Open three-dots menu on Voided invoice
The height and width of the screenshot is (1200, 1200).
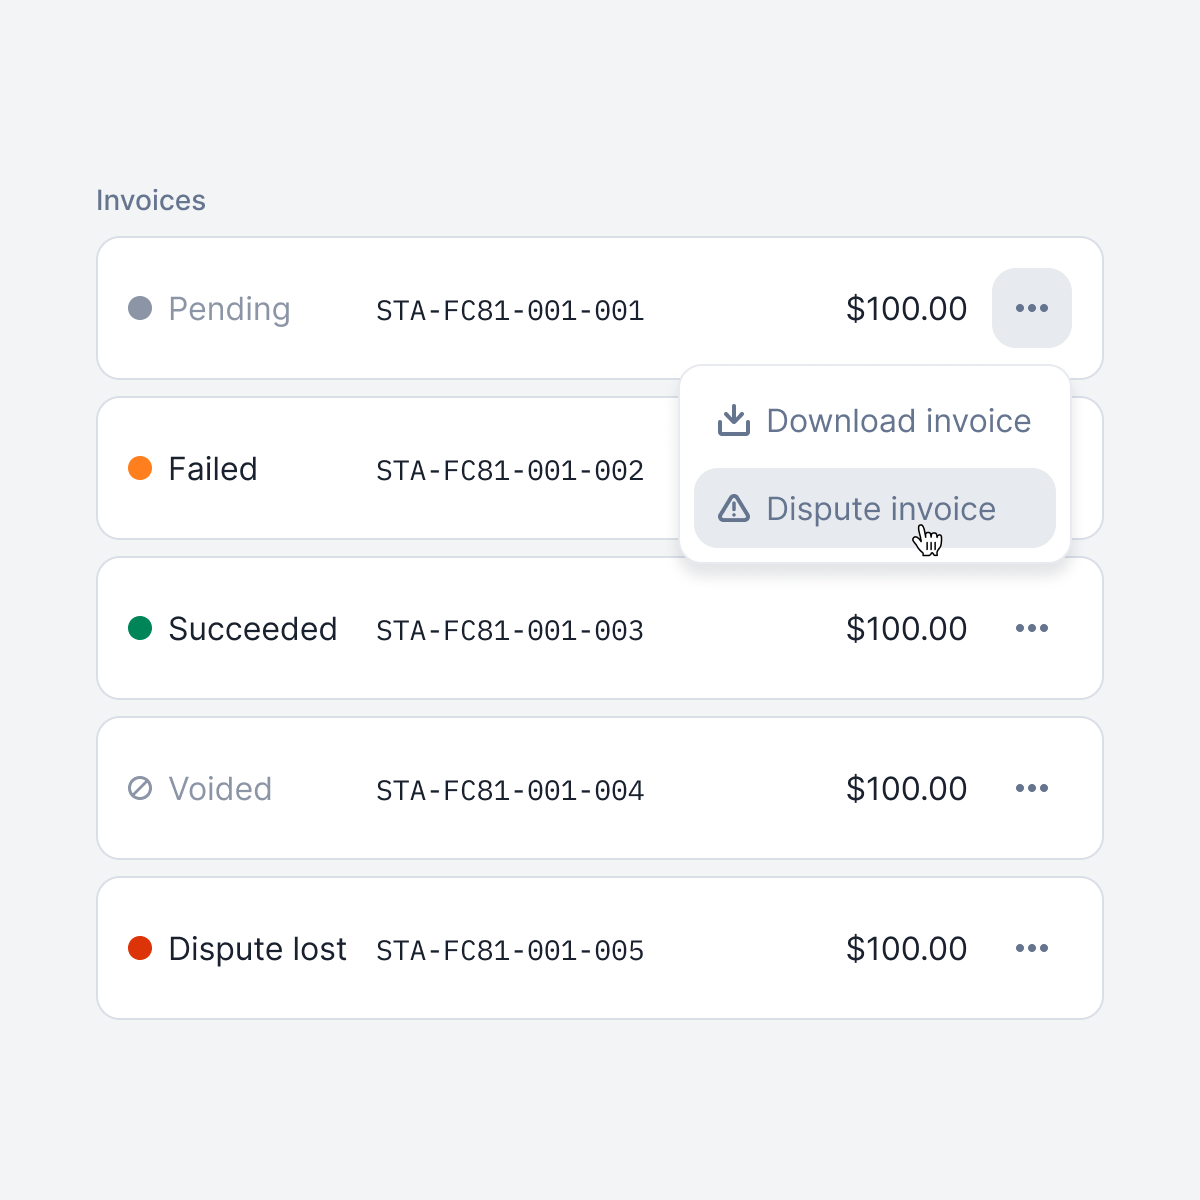(1031, 788)
